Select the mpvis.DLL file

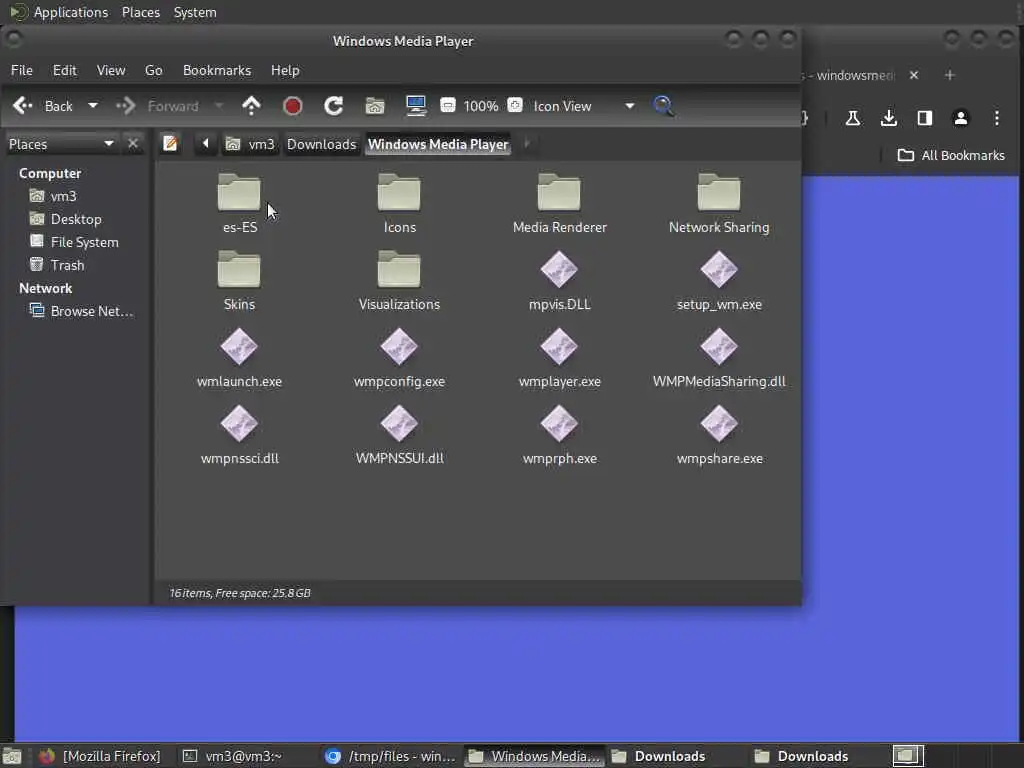559,280
